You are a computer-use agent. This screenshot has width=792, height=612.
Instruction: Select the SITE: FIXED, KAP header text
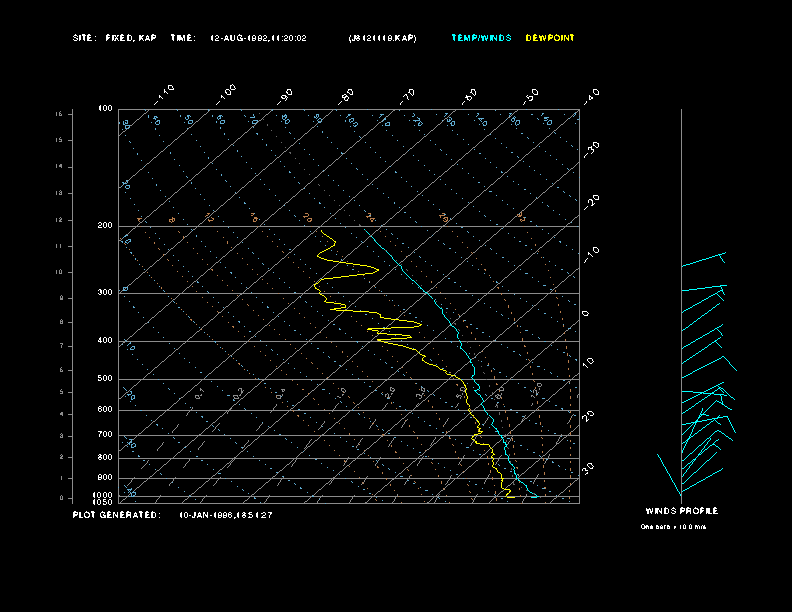(x=114, y=38)
